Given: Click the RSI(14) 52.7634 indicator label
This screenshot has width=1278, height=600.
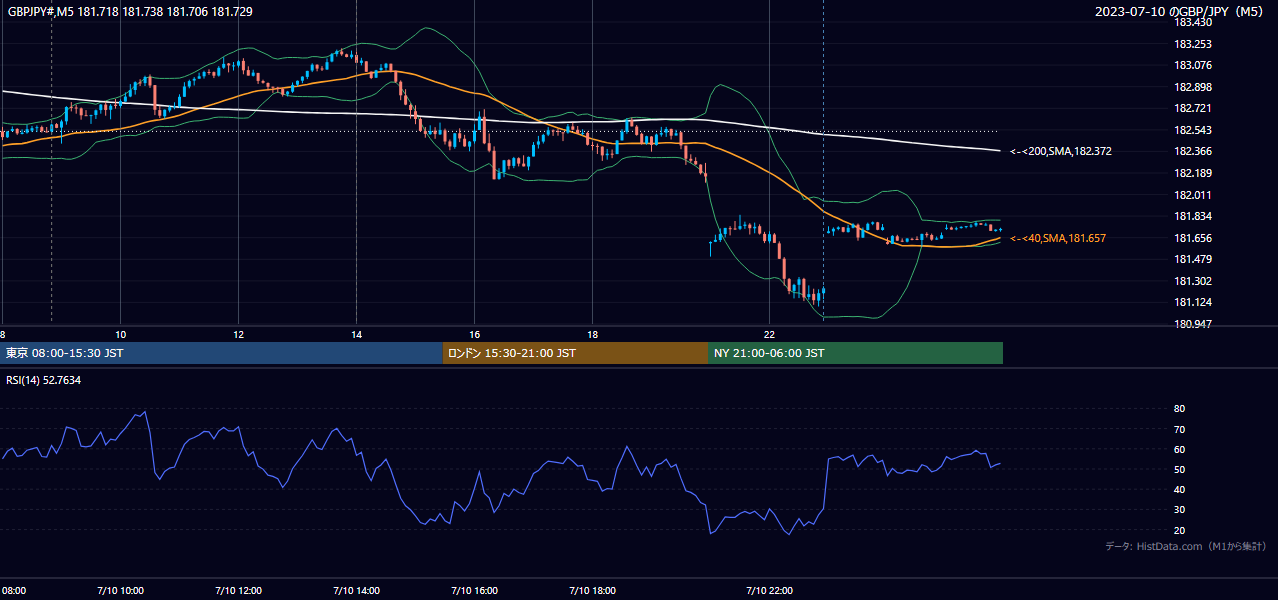Looking at the screenshot, I should point(43,380).
